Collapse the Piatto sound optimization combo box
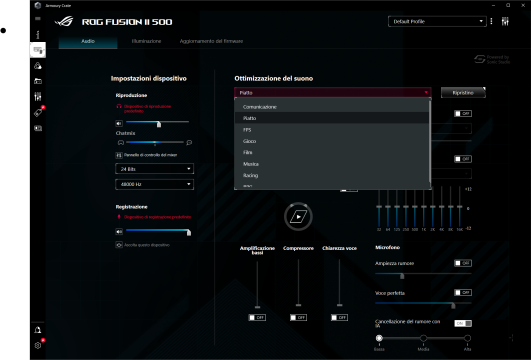The width and height of the screenshot is (531, 360). (x=333, y=92)
